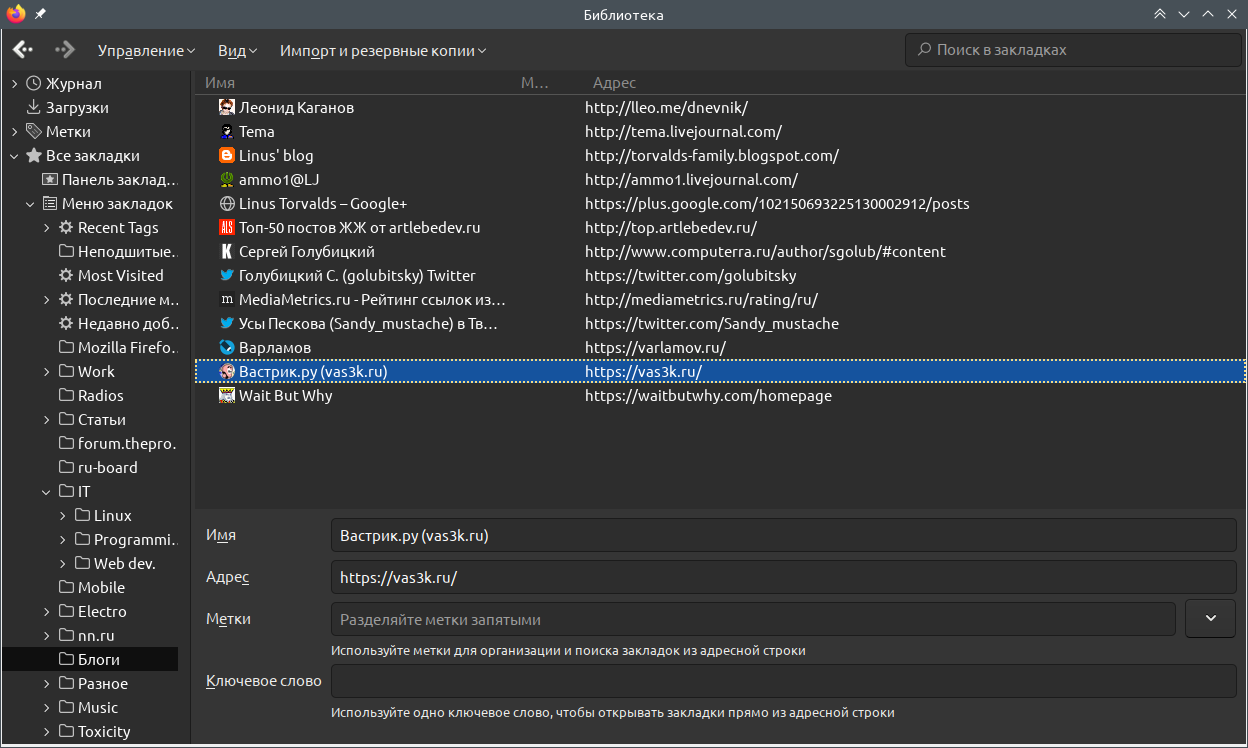Expand the Work folder in the sidebar
The width and height of the screenshot is (1248, 748).
click(47, 371)
